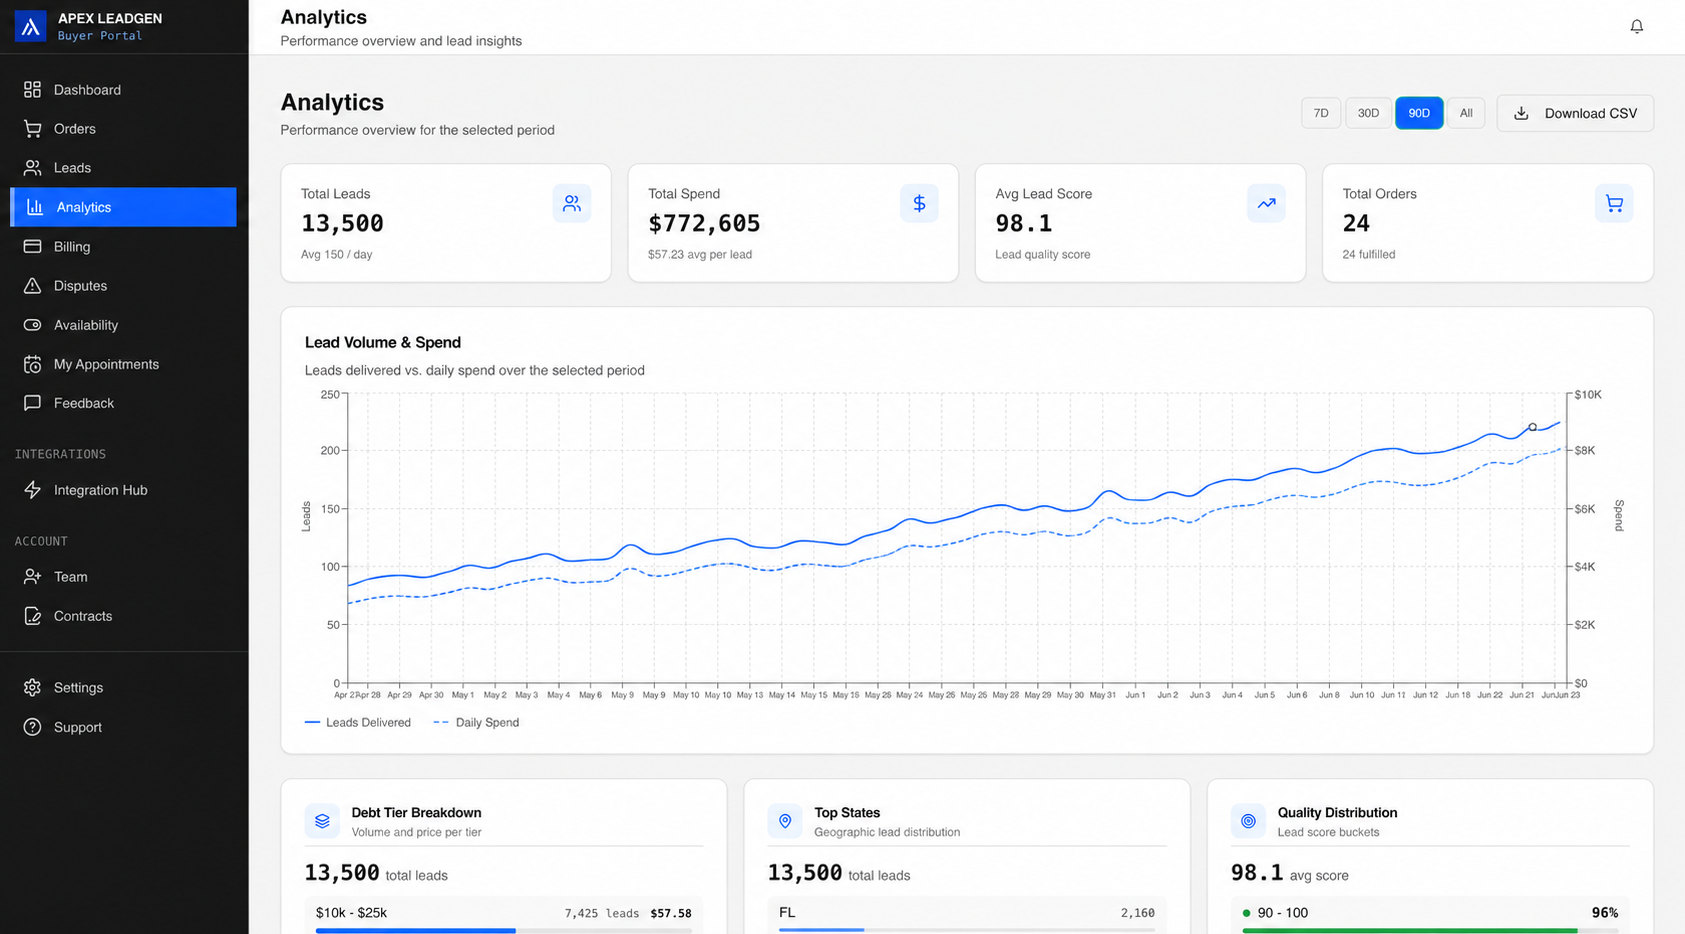Click the Feedback speech bubble icon
1685x934 pixels.
click(32, 403)
